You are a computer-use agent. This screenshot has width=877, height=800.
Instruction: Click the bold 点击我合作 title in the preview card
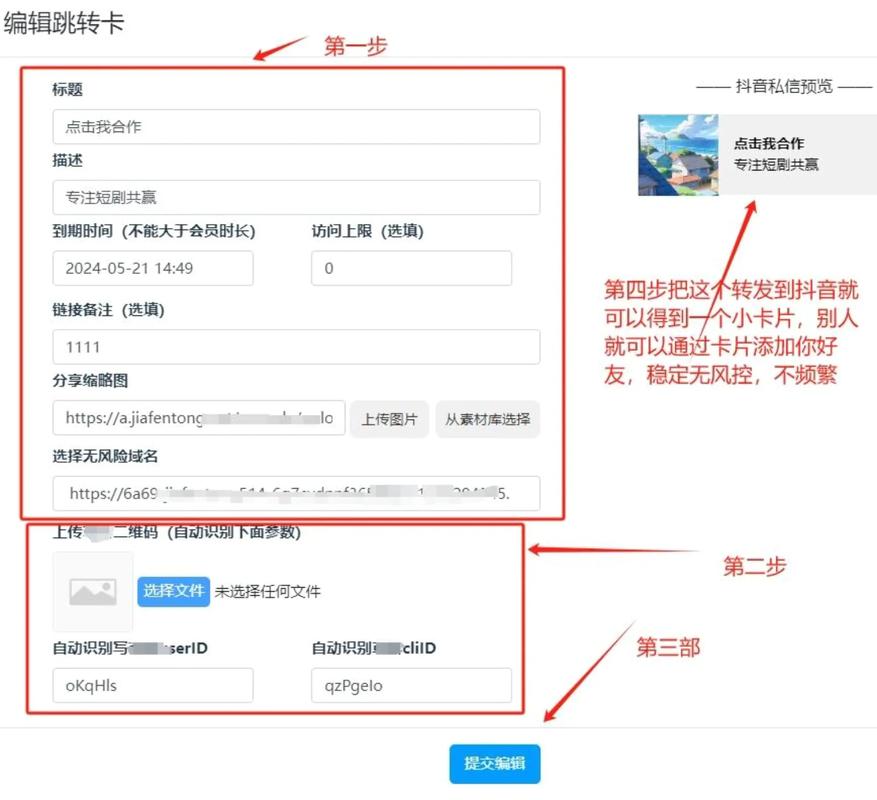(768, 143)
